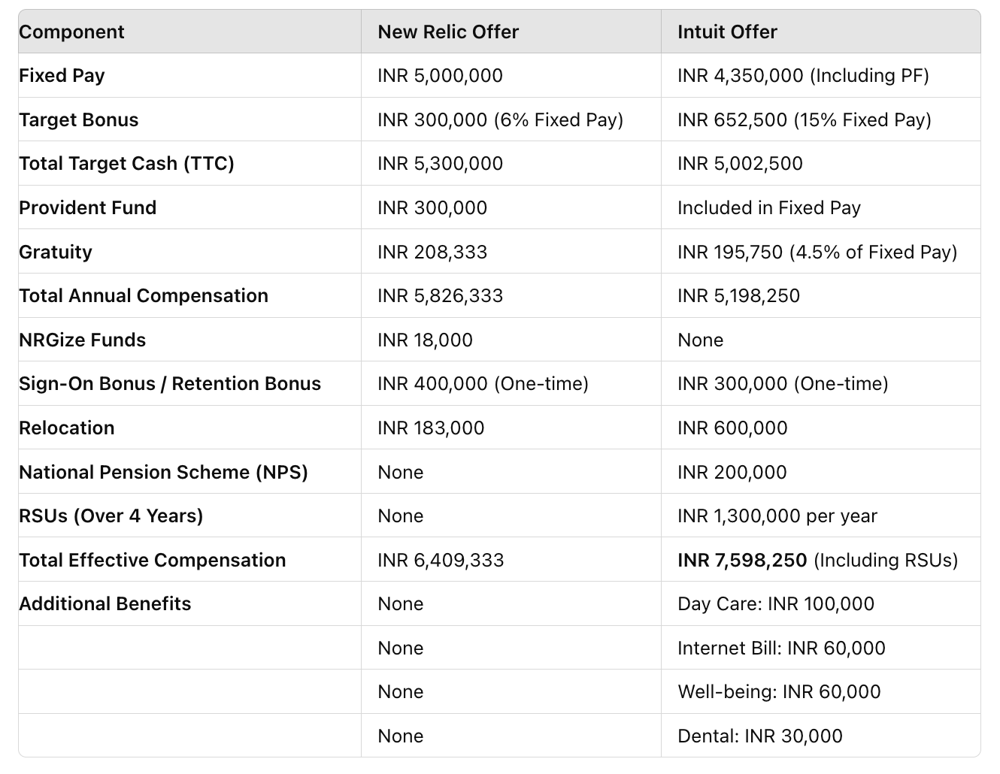This screenshot has height=774, width=1000.
Task: Click the Sign-On Bonus / Retention Bonus label
Action: [x=170, y=384]
